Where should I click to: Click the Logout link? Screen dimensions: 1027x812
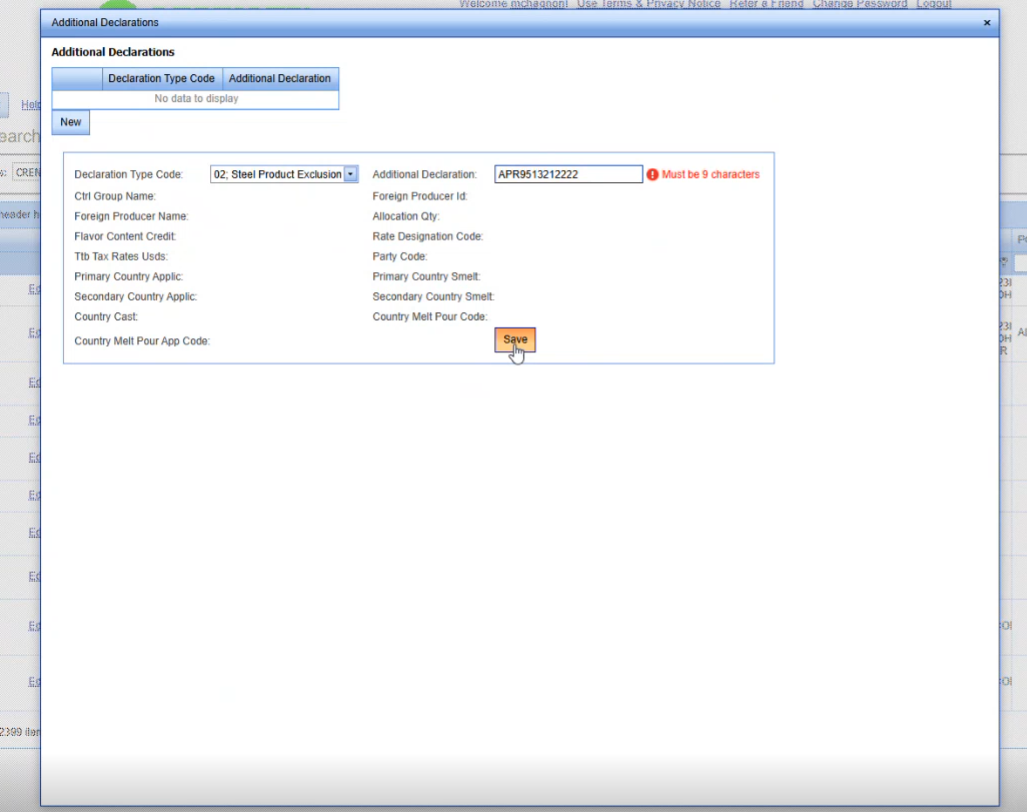(x=933, y=4)
